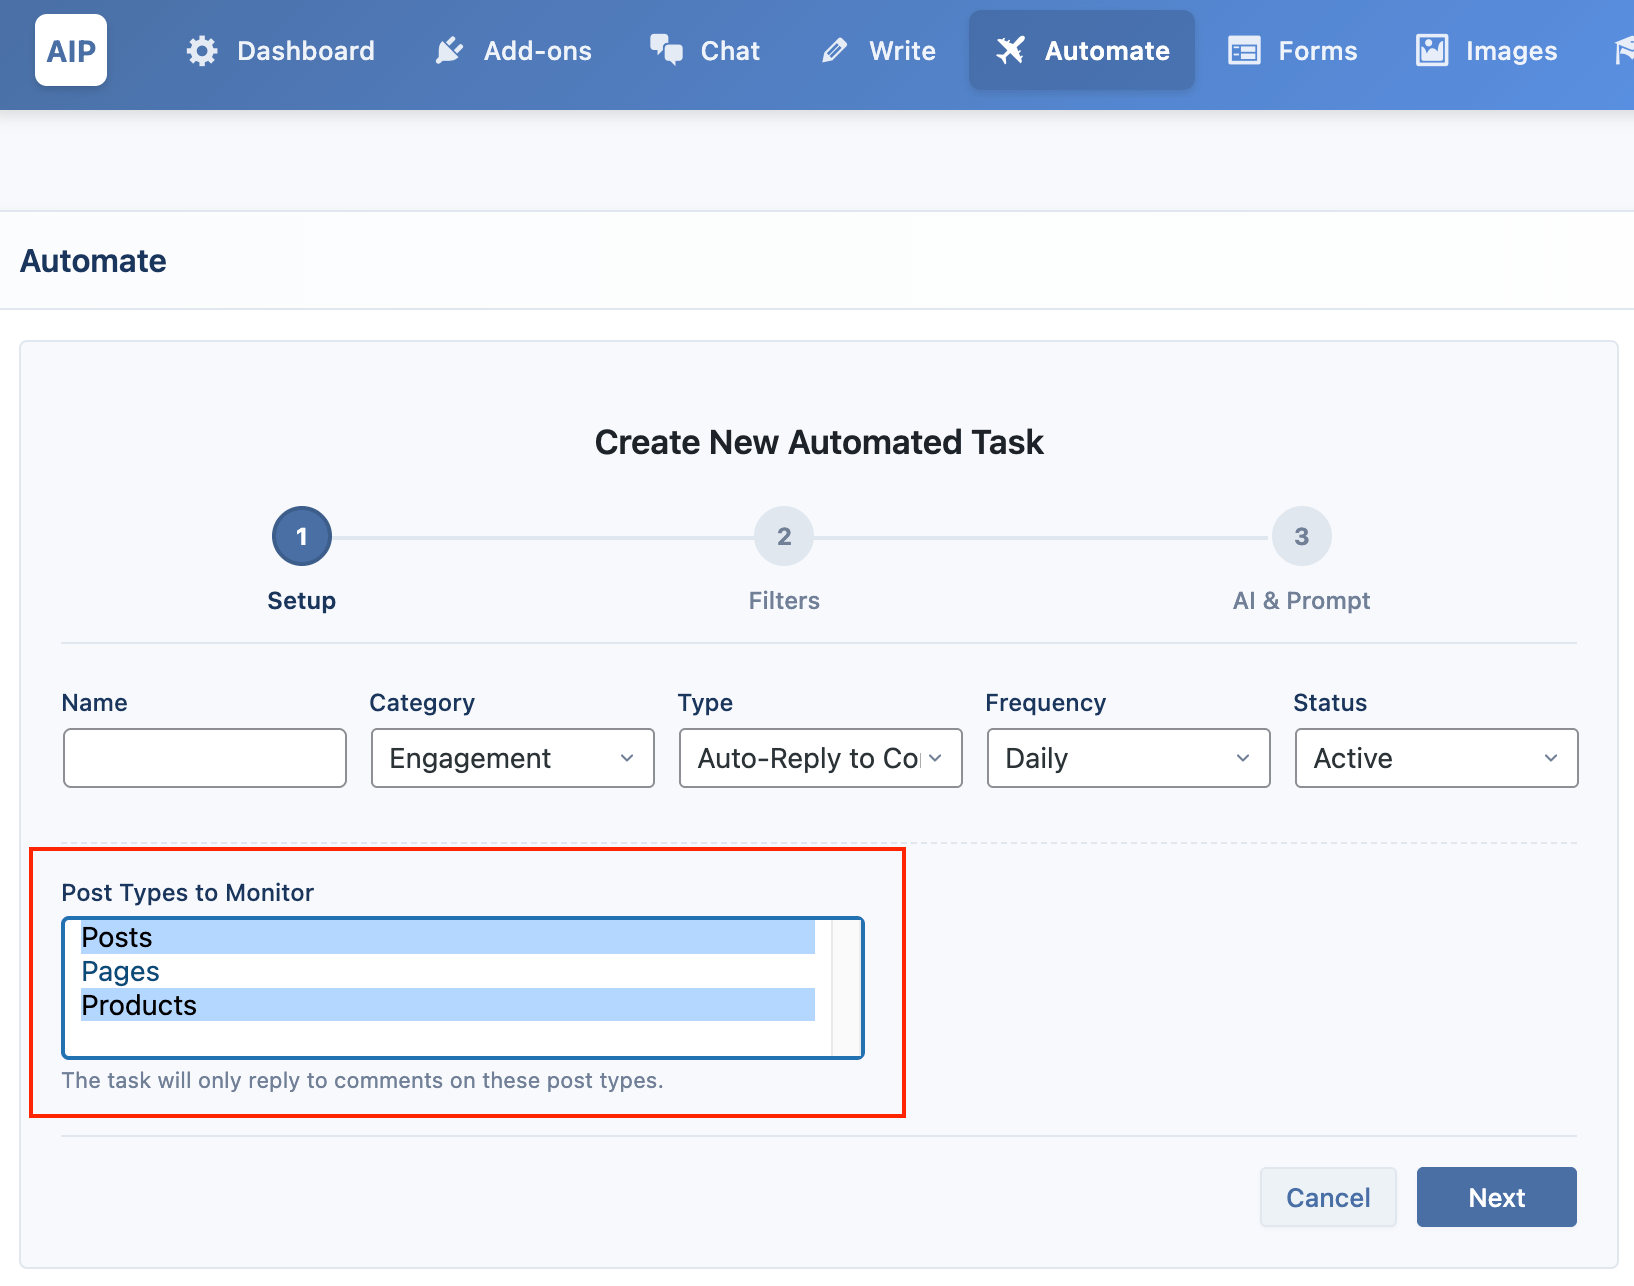Click the Name input field
The width and height of the screenshot is (1634, 1286).
coord(205,758)
